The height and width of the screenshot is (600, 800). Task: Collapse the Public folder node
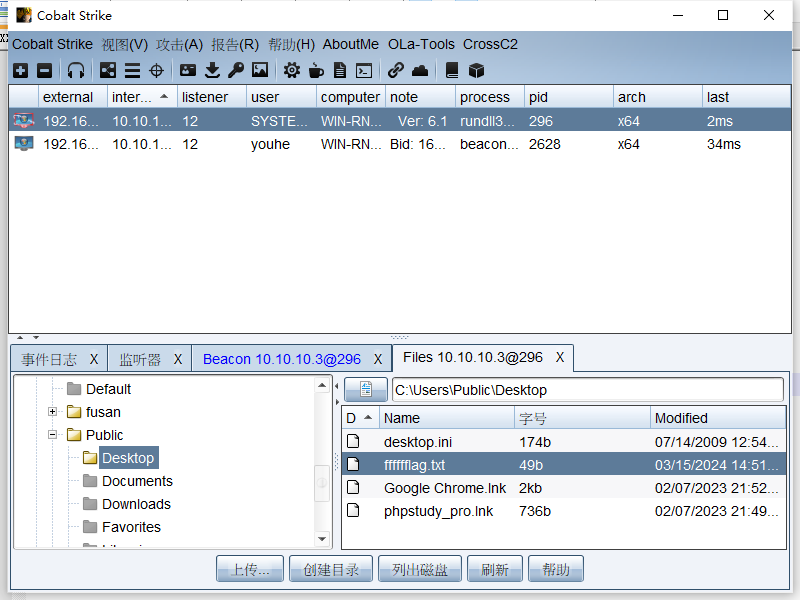pyautogui.click(x=52, y=435)
